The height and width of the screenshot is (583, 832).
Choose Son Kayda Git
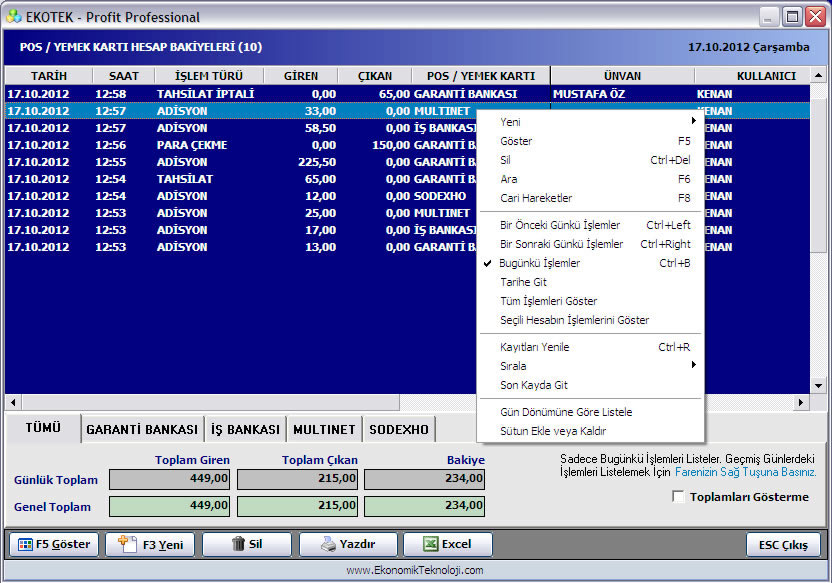[x=592, y=385]
